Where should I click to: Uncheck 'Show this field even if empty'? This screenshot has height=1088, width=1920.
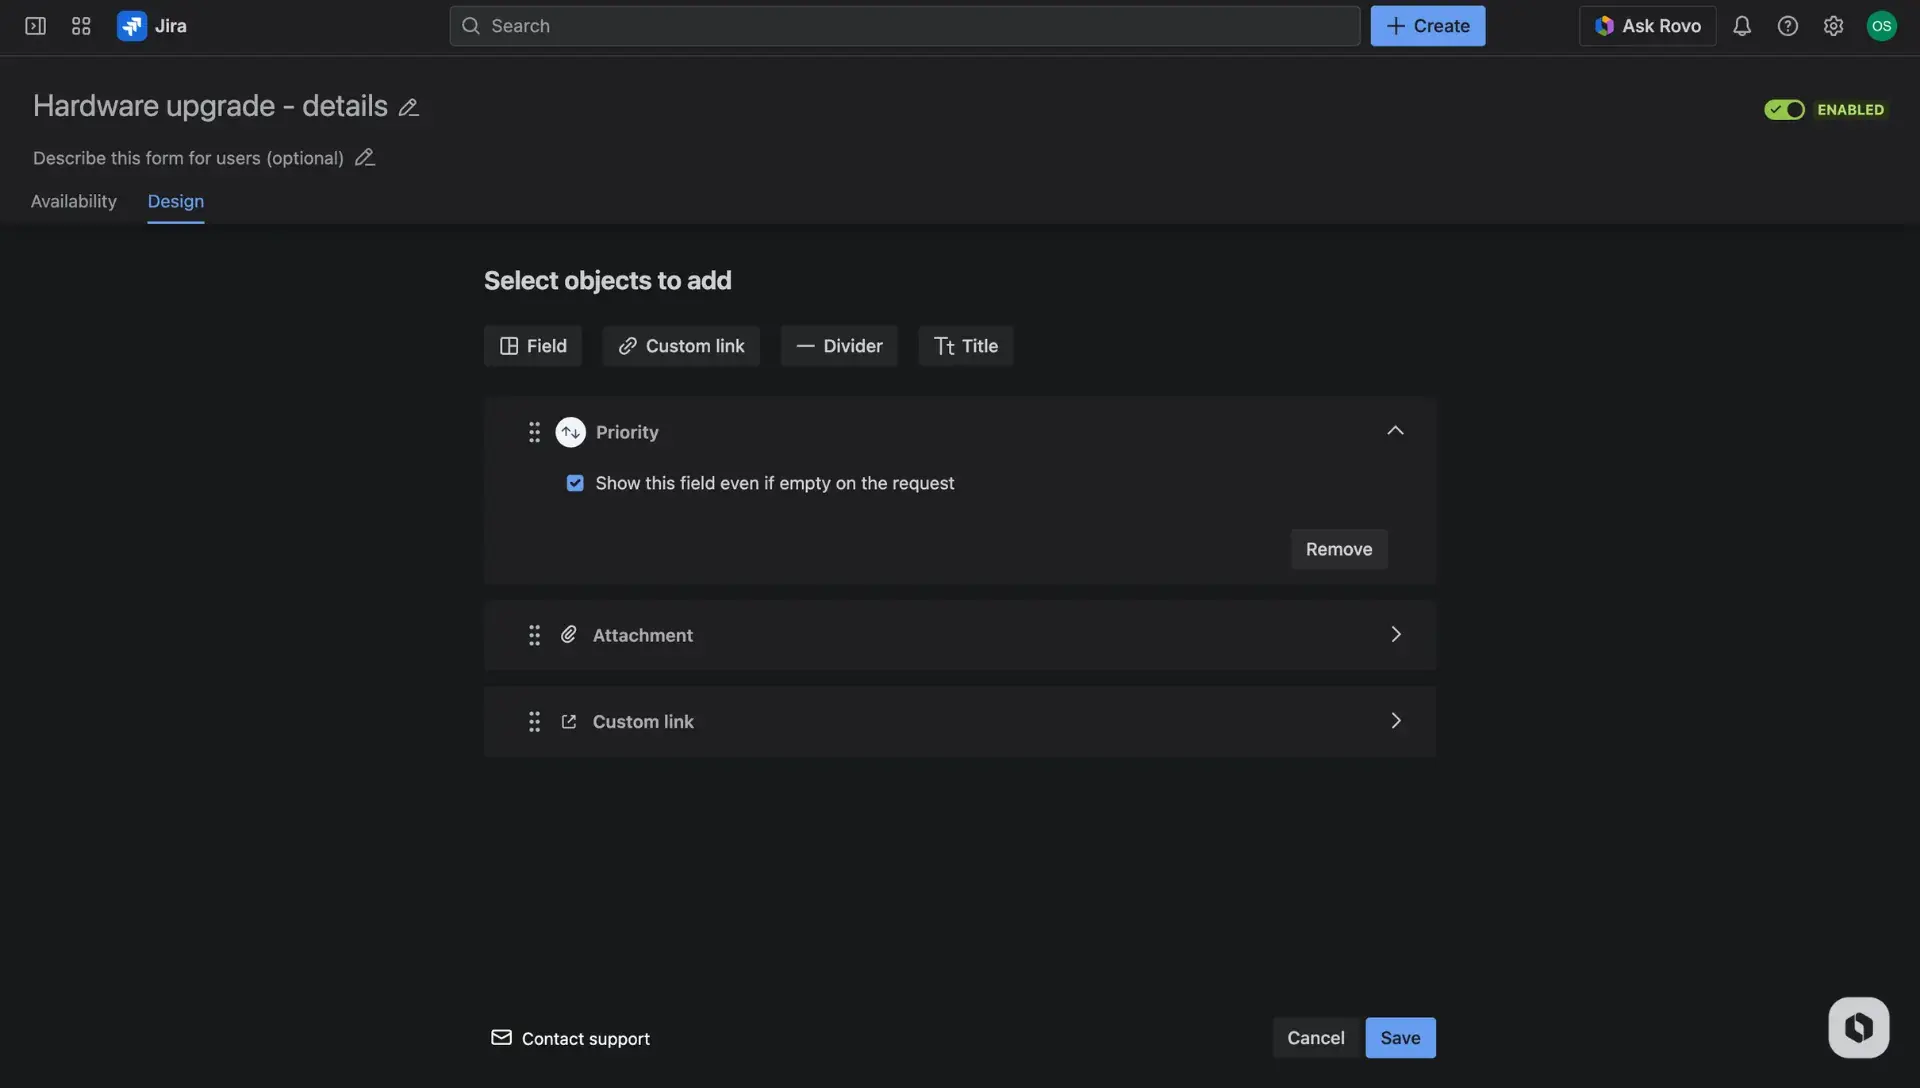click(575, 483)
